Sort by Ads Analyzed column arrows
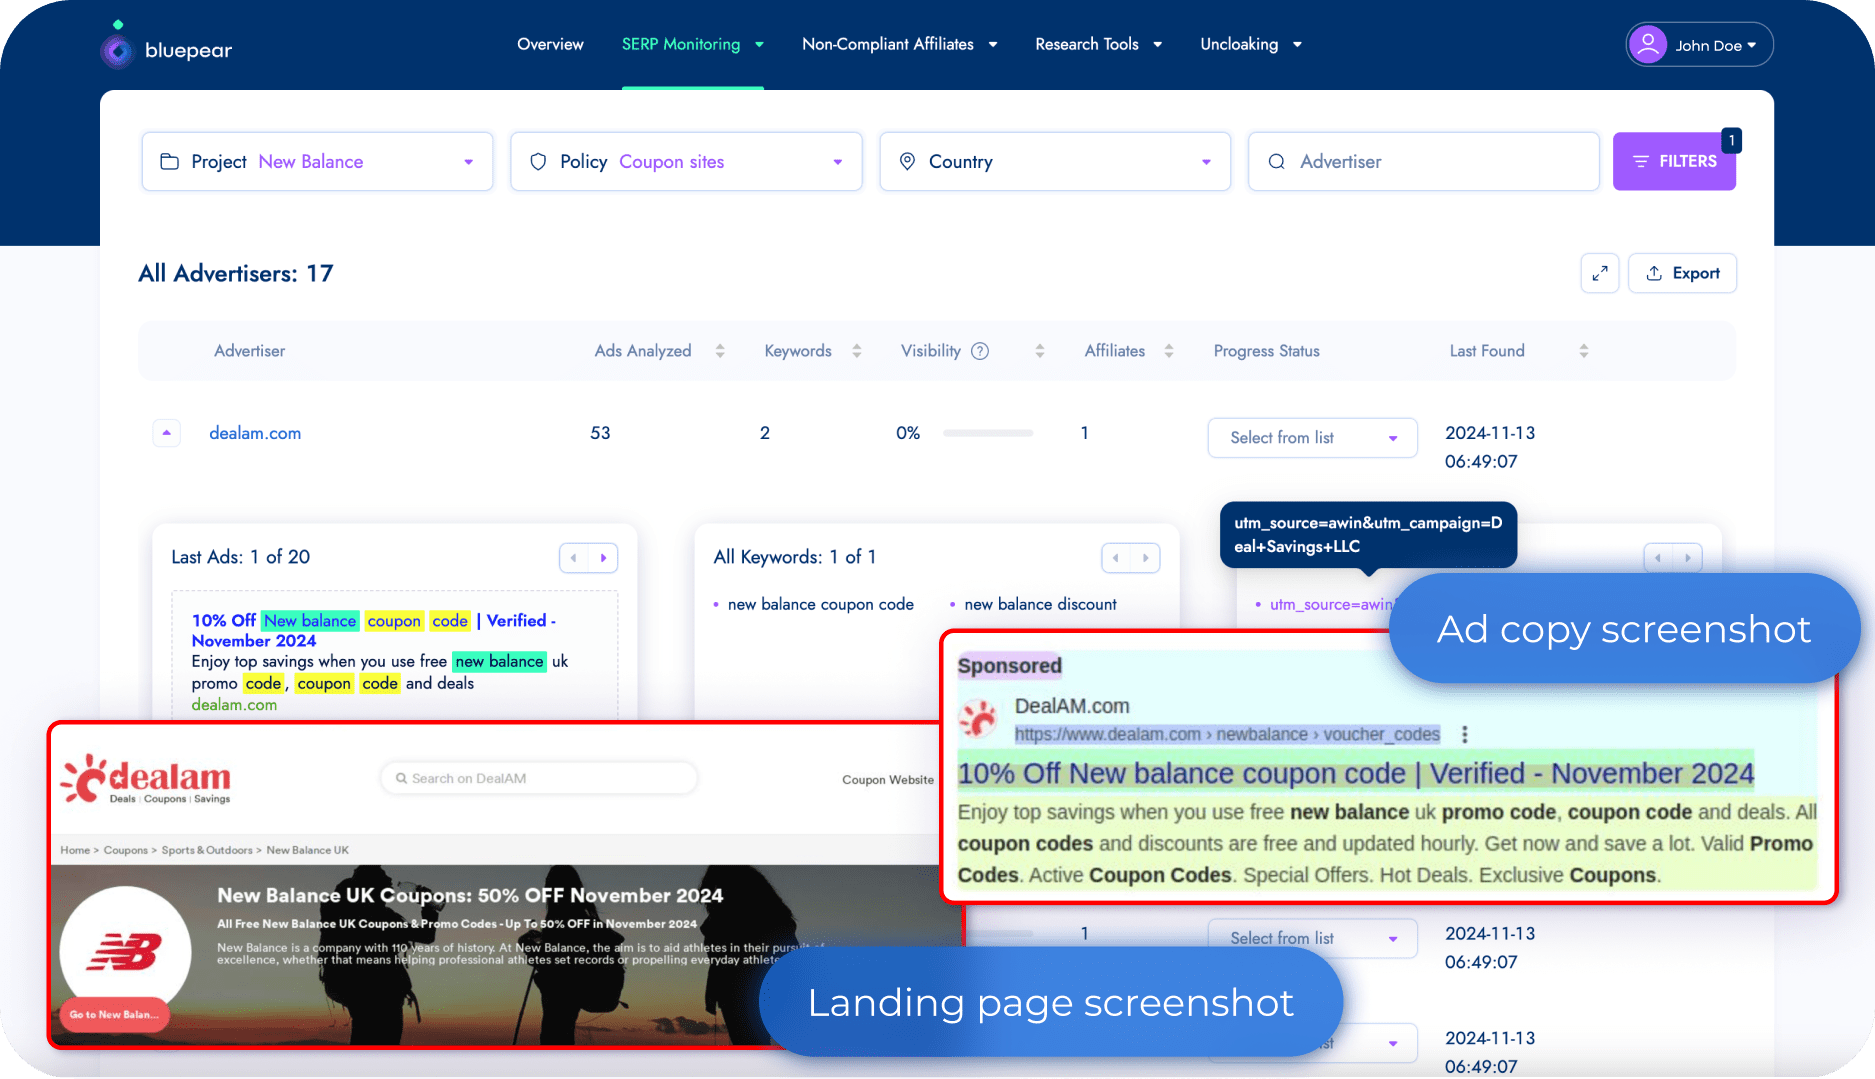Viewport: 1875px width, 1079px height. point(720,351)
